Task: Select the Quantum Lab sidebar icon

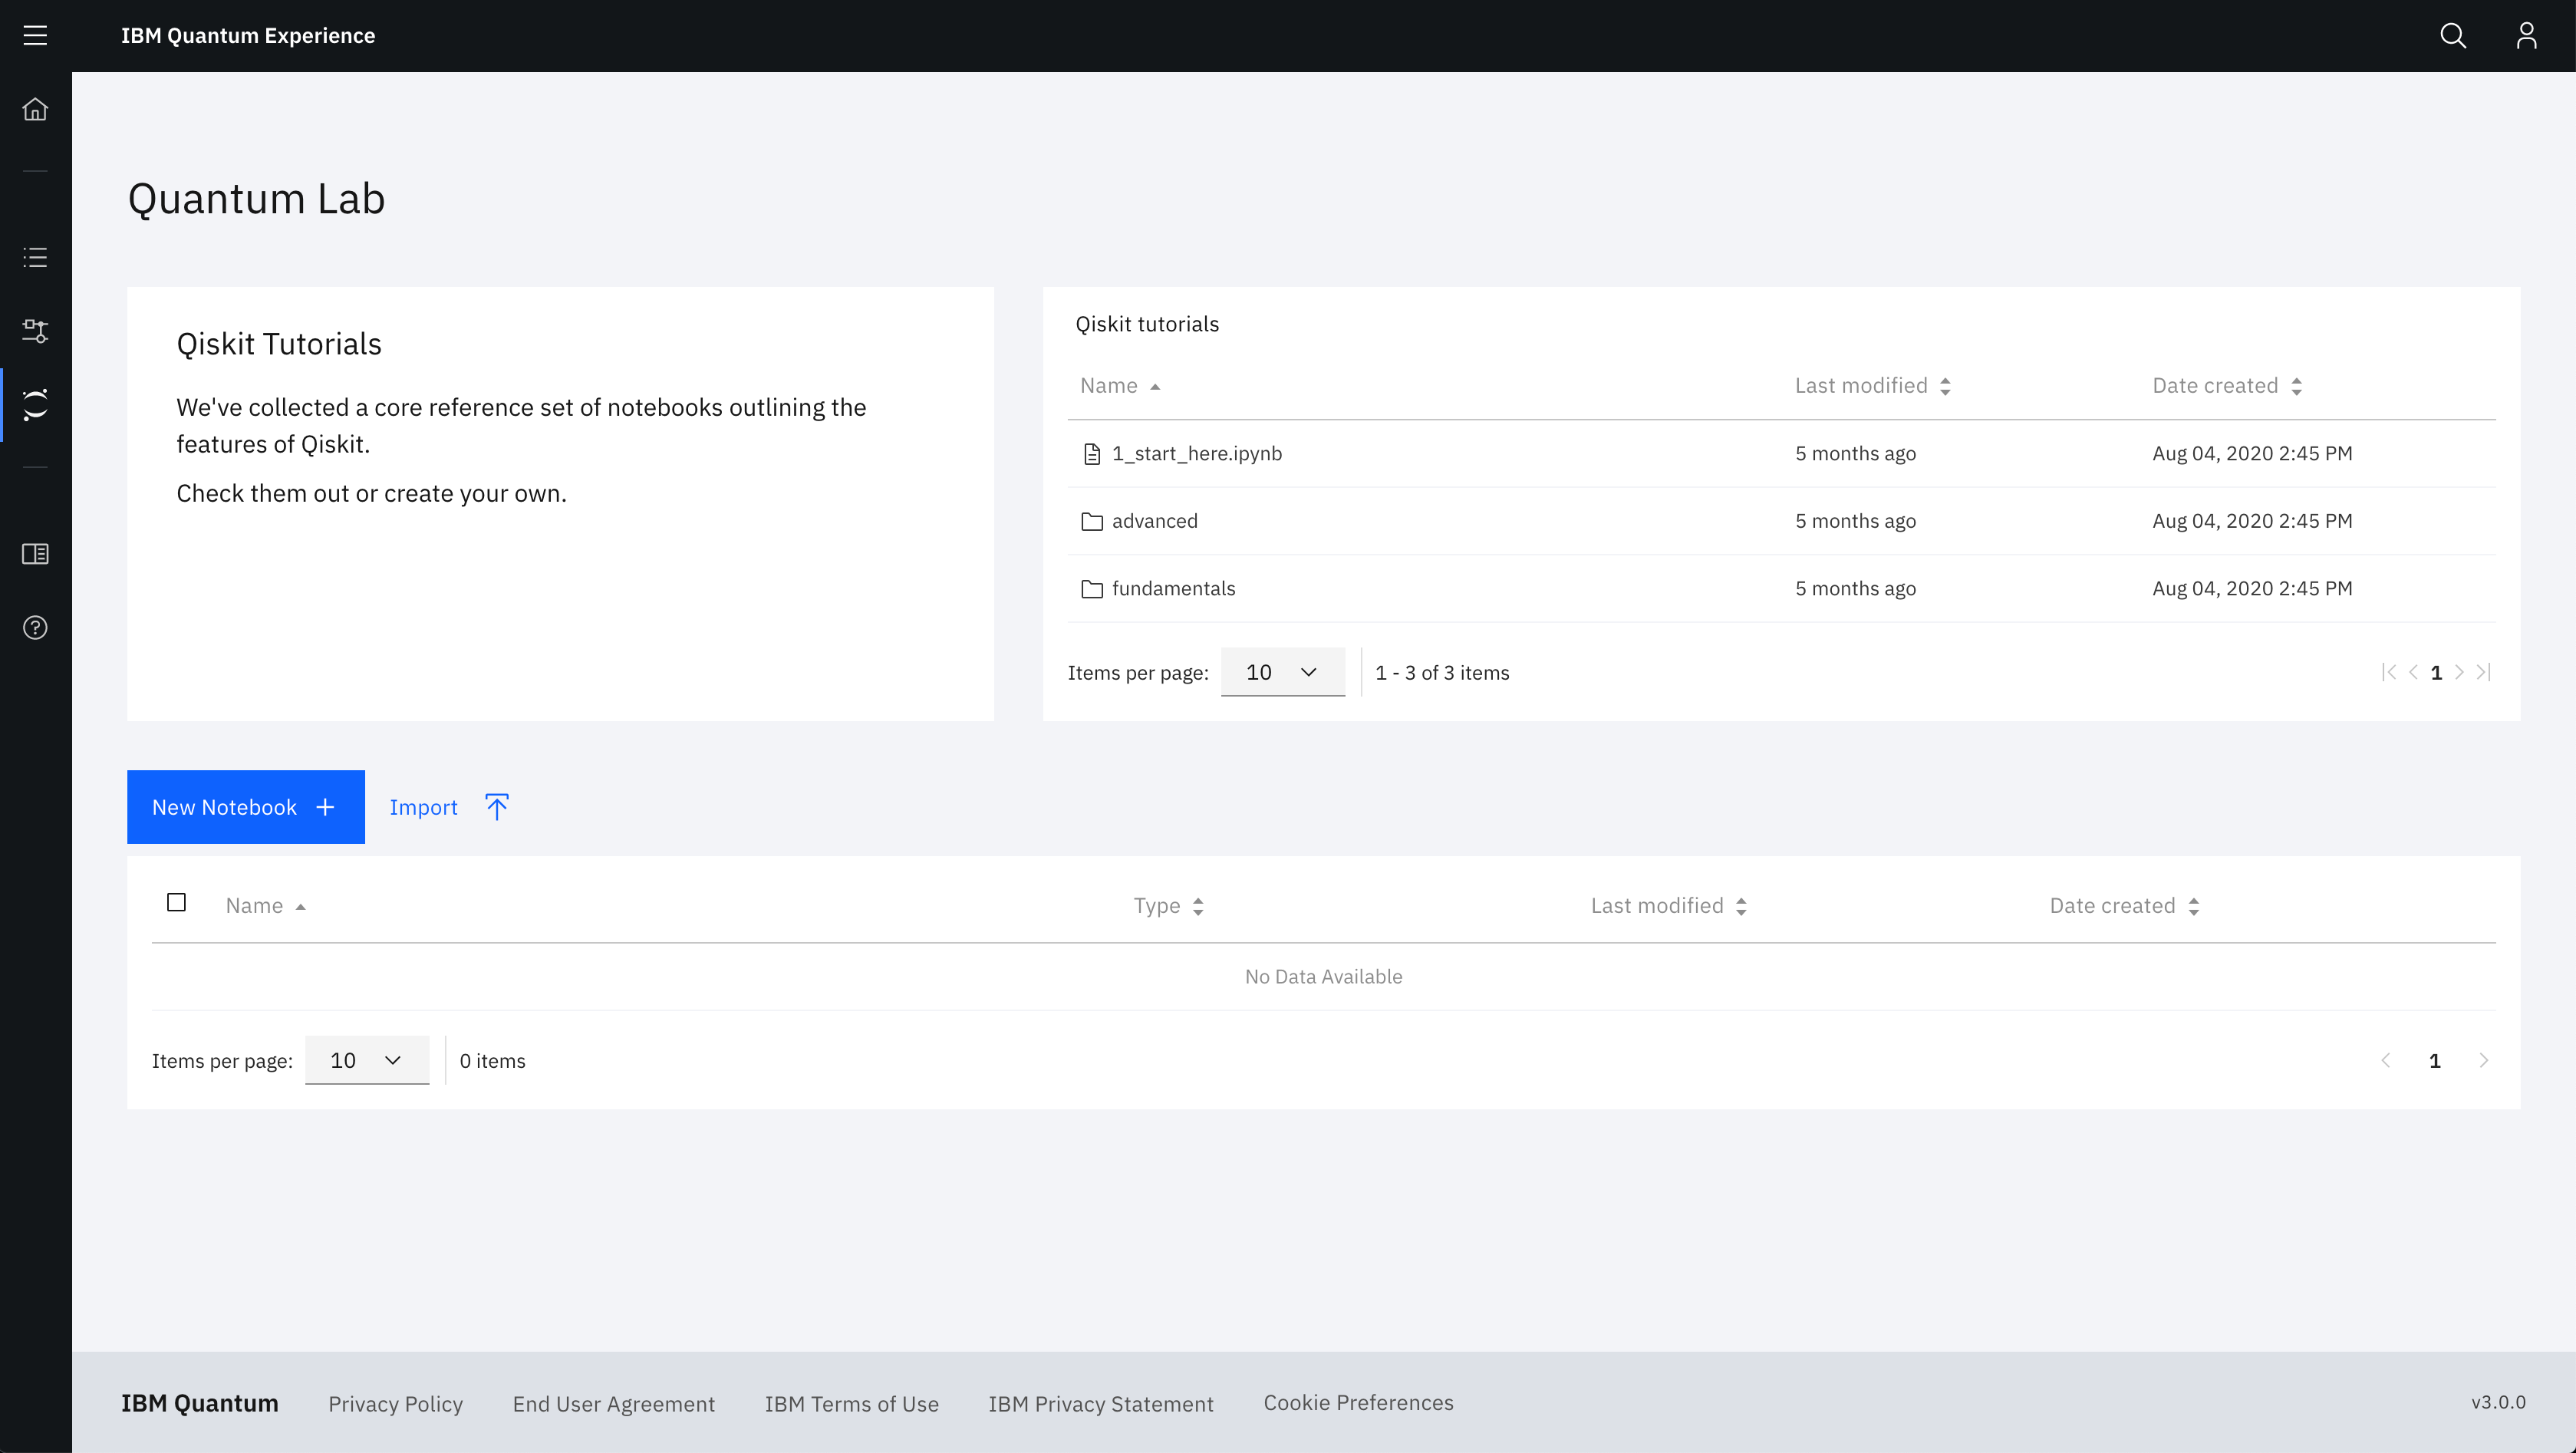Action: (x=35, y=405)
